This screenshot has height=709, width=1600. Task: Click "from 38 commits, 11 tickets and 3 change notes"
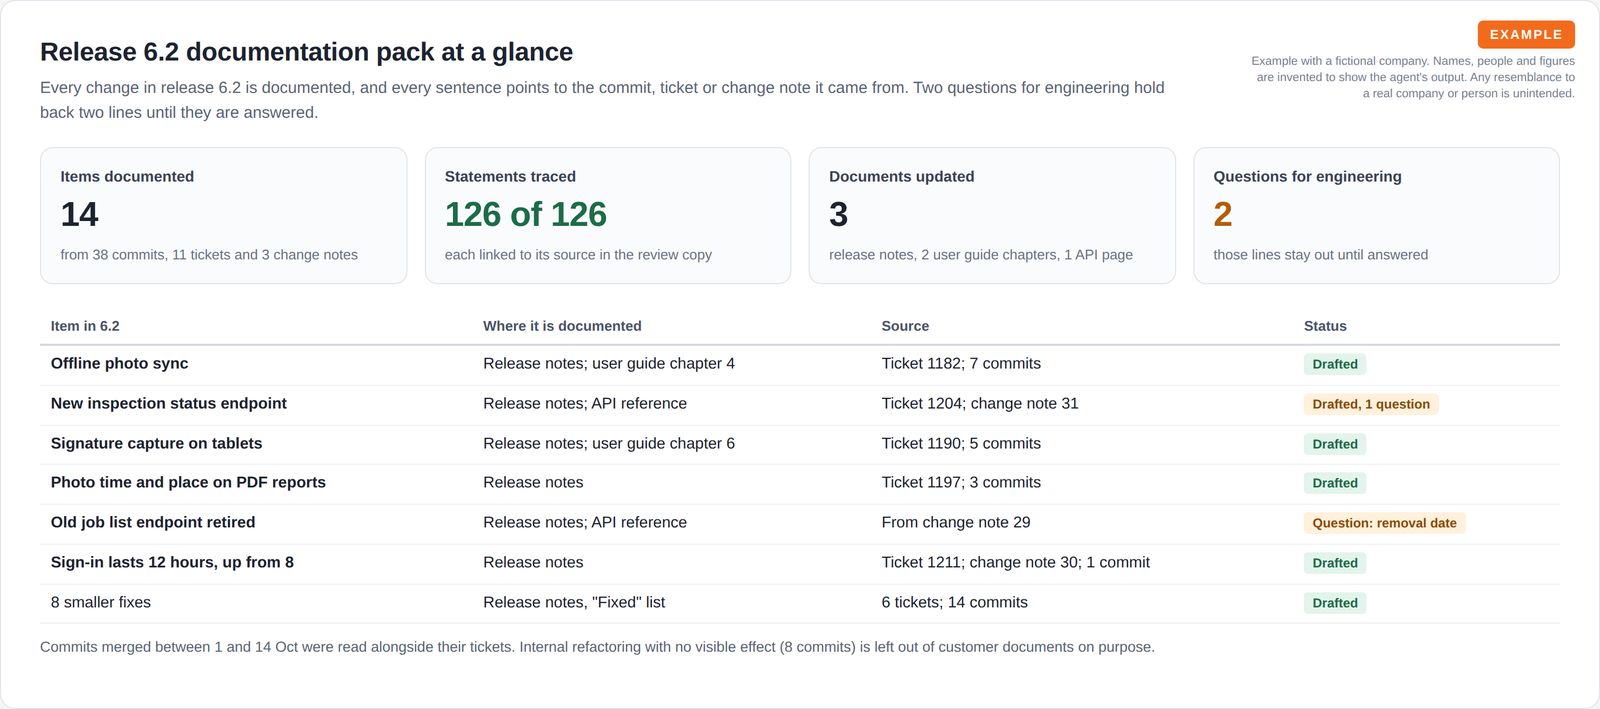coord(209,255)
